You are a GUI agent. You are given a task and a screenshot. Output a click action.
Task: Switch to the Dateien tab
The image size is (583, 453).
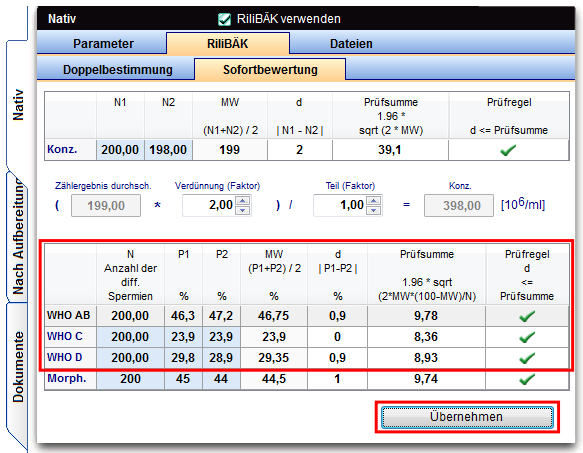click(x=351, y=44)
